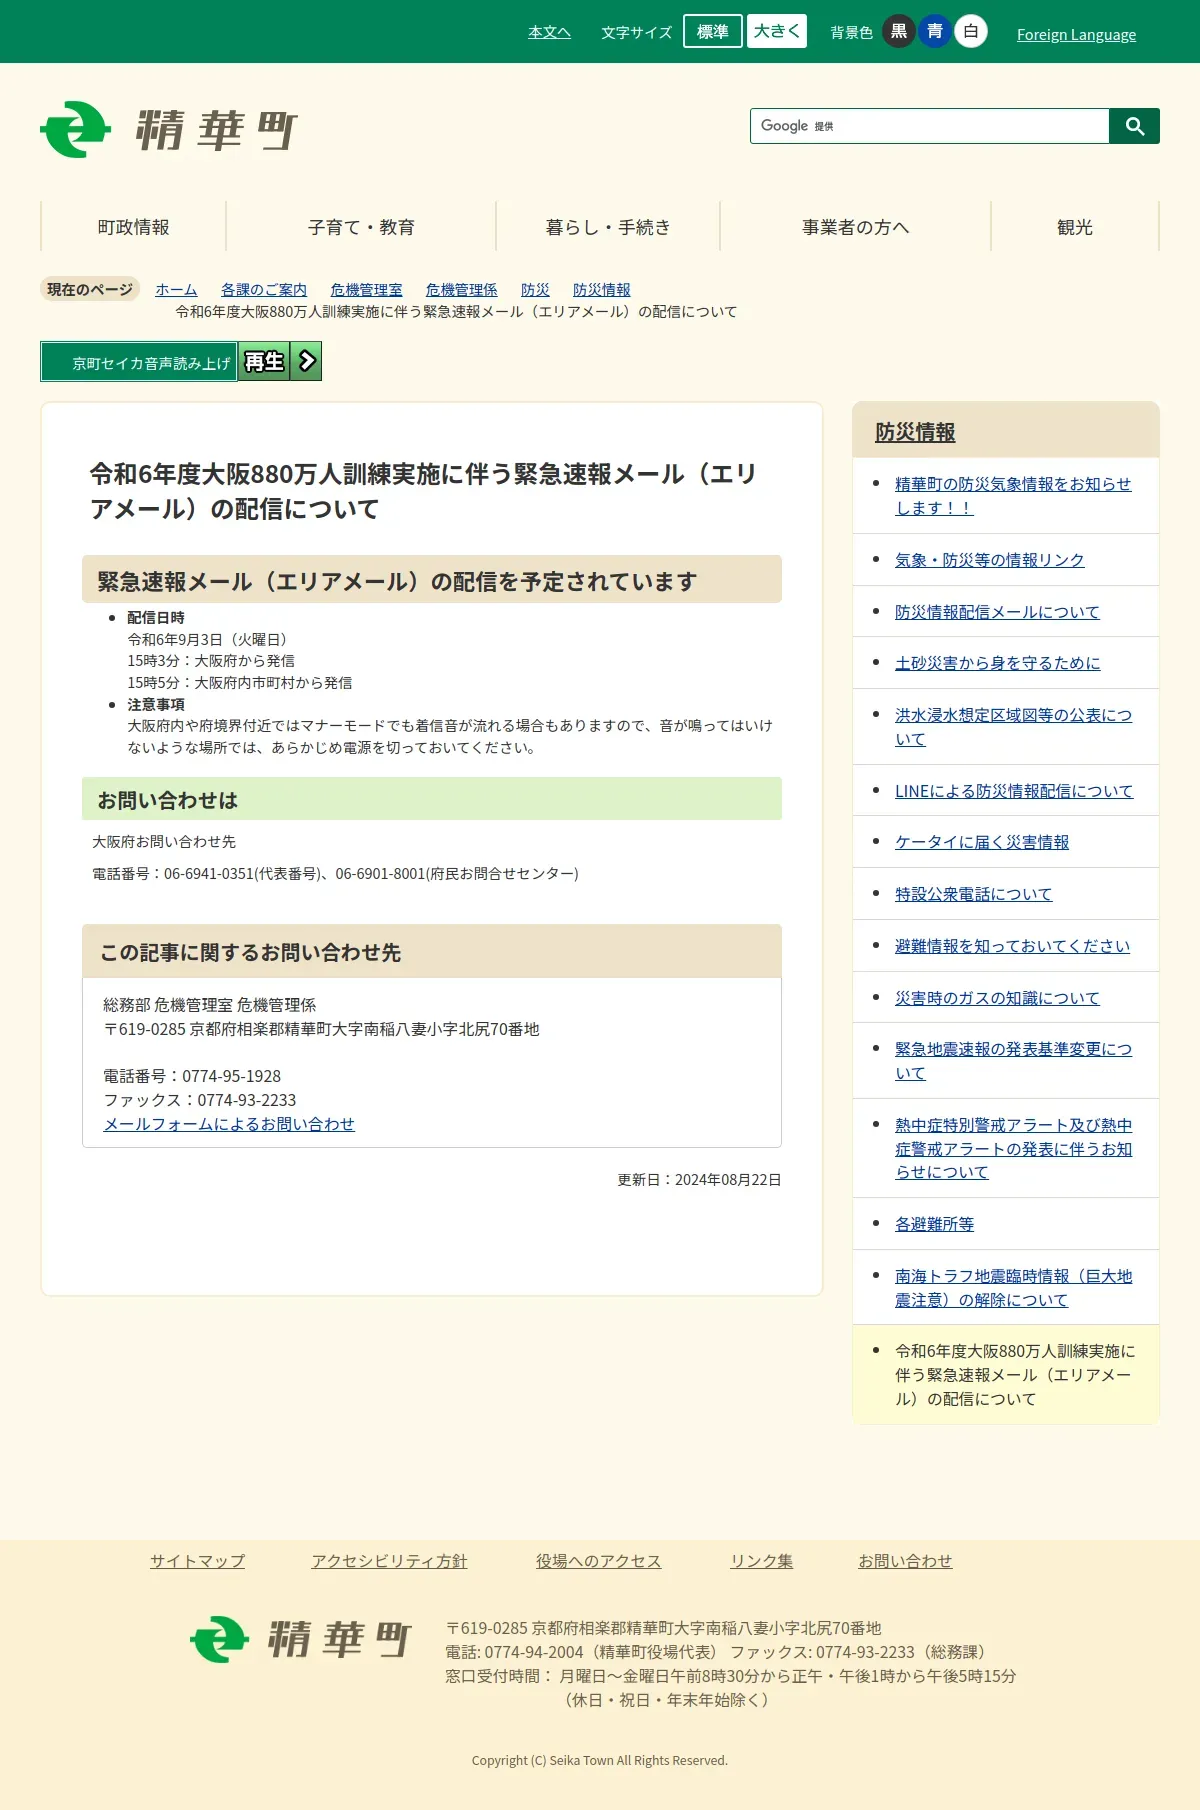The width and height of the screenshot is (1200, 1810).
Task: Click the 更新日：2024年08月22日 text
Action: point(699,1180)
